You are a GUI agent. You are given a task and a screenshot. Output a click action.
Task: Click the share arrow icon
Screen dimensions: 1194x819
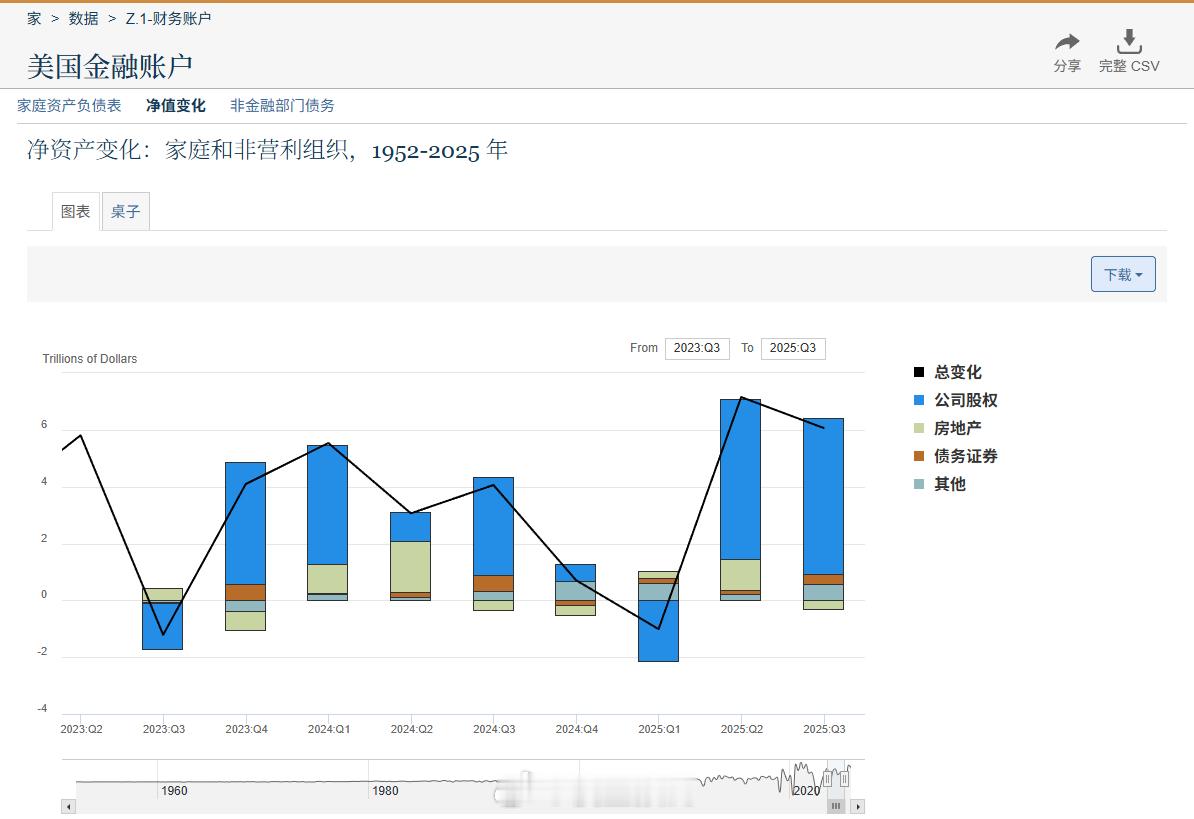(1067, 42)
